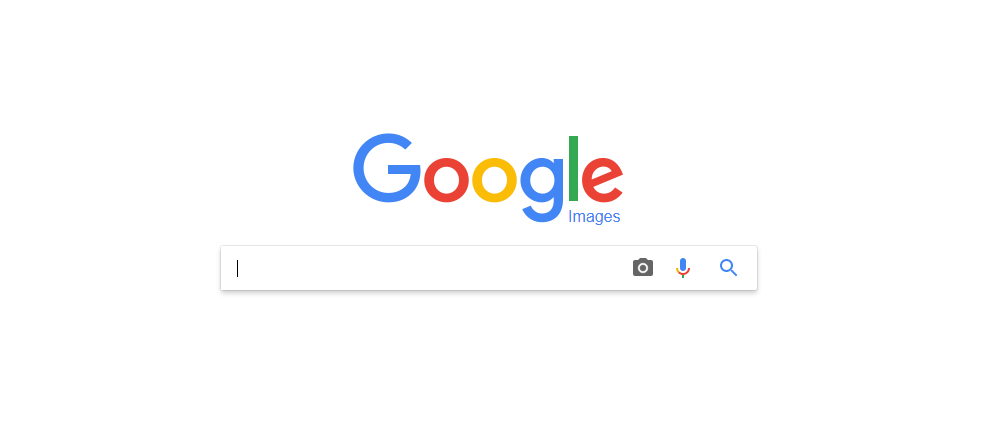Click the blinking text cursor in search box

pos(237,268)
